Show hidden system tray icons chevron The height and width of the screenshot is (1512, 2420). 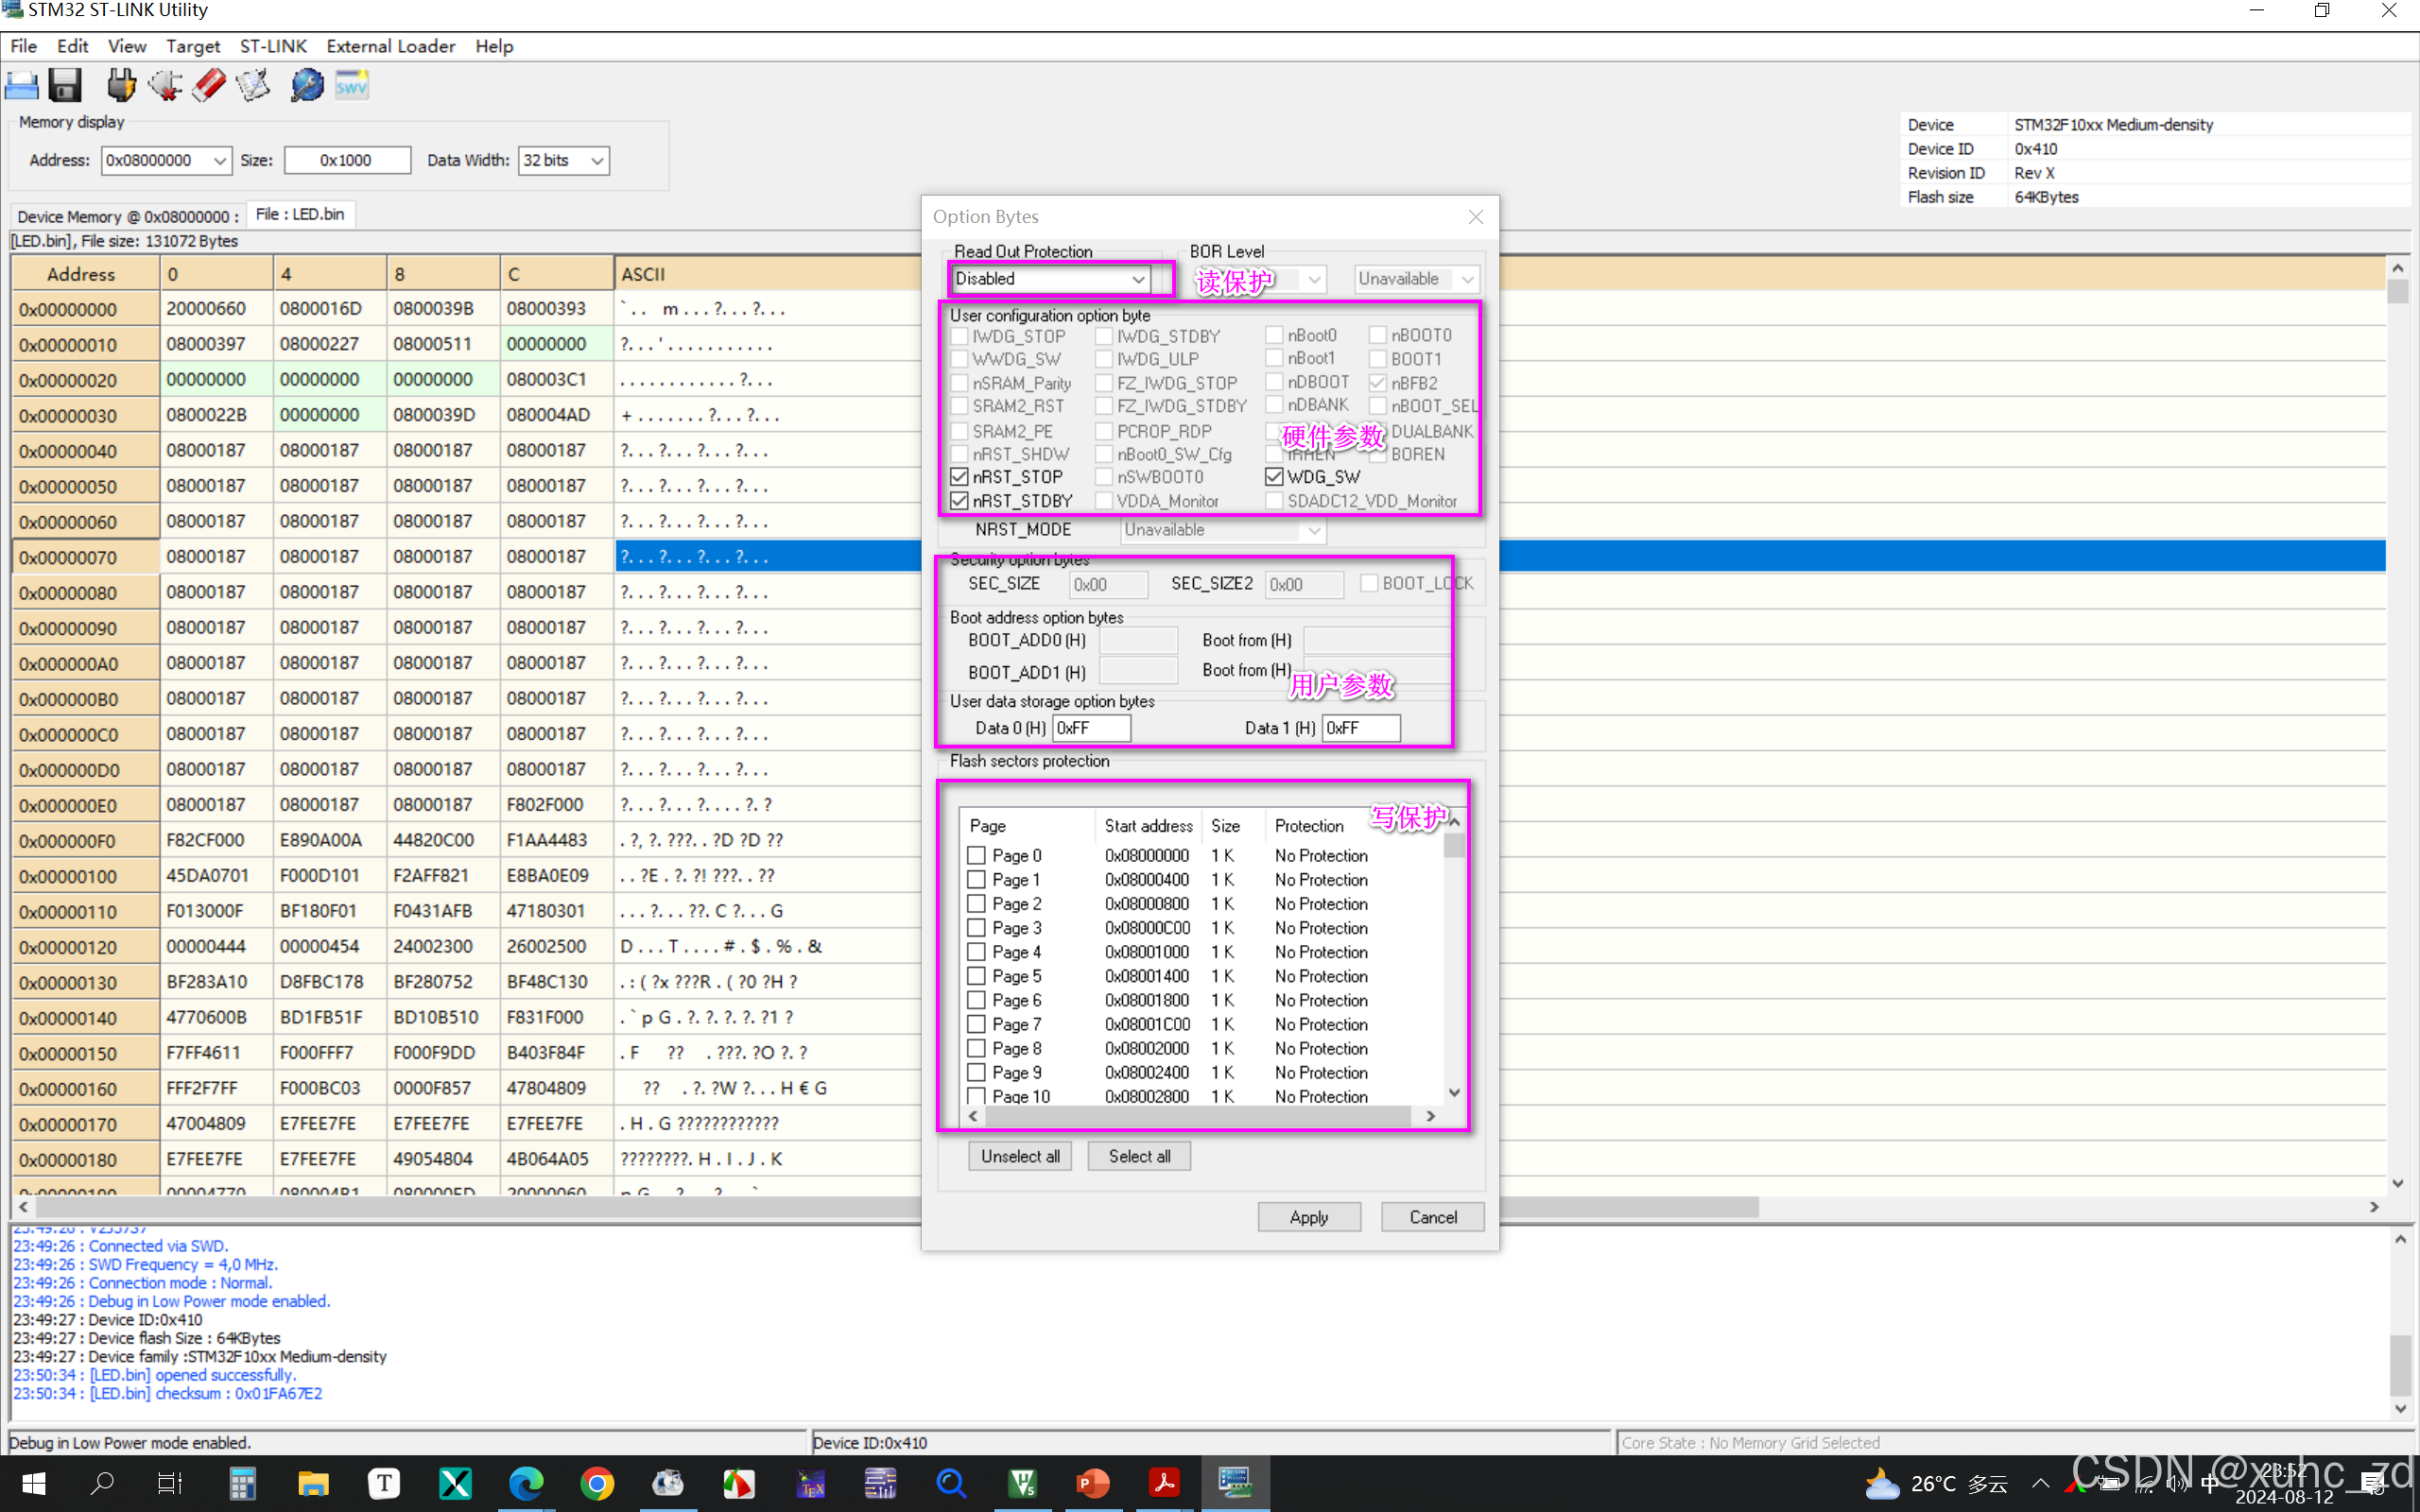(x=2040, y=1483)
